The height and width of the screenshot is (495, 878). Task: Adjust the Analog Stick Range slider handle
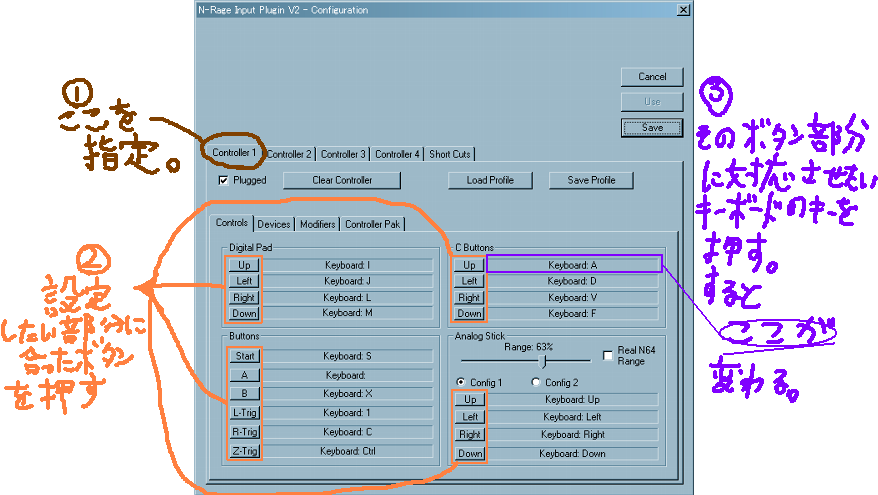click(543, 361)
